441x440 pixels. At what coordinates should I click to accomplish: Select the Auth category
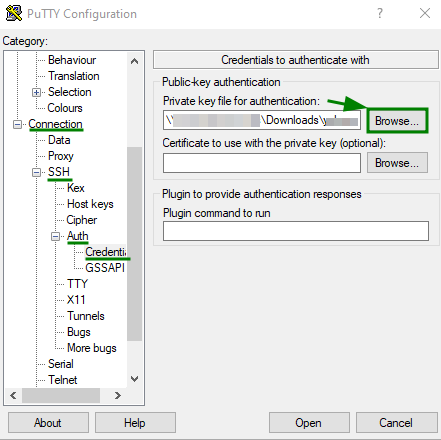(x=77, y=236)
